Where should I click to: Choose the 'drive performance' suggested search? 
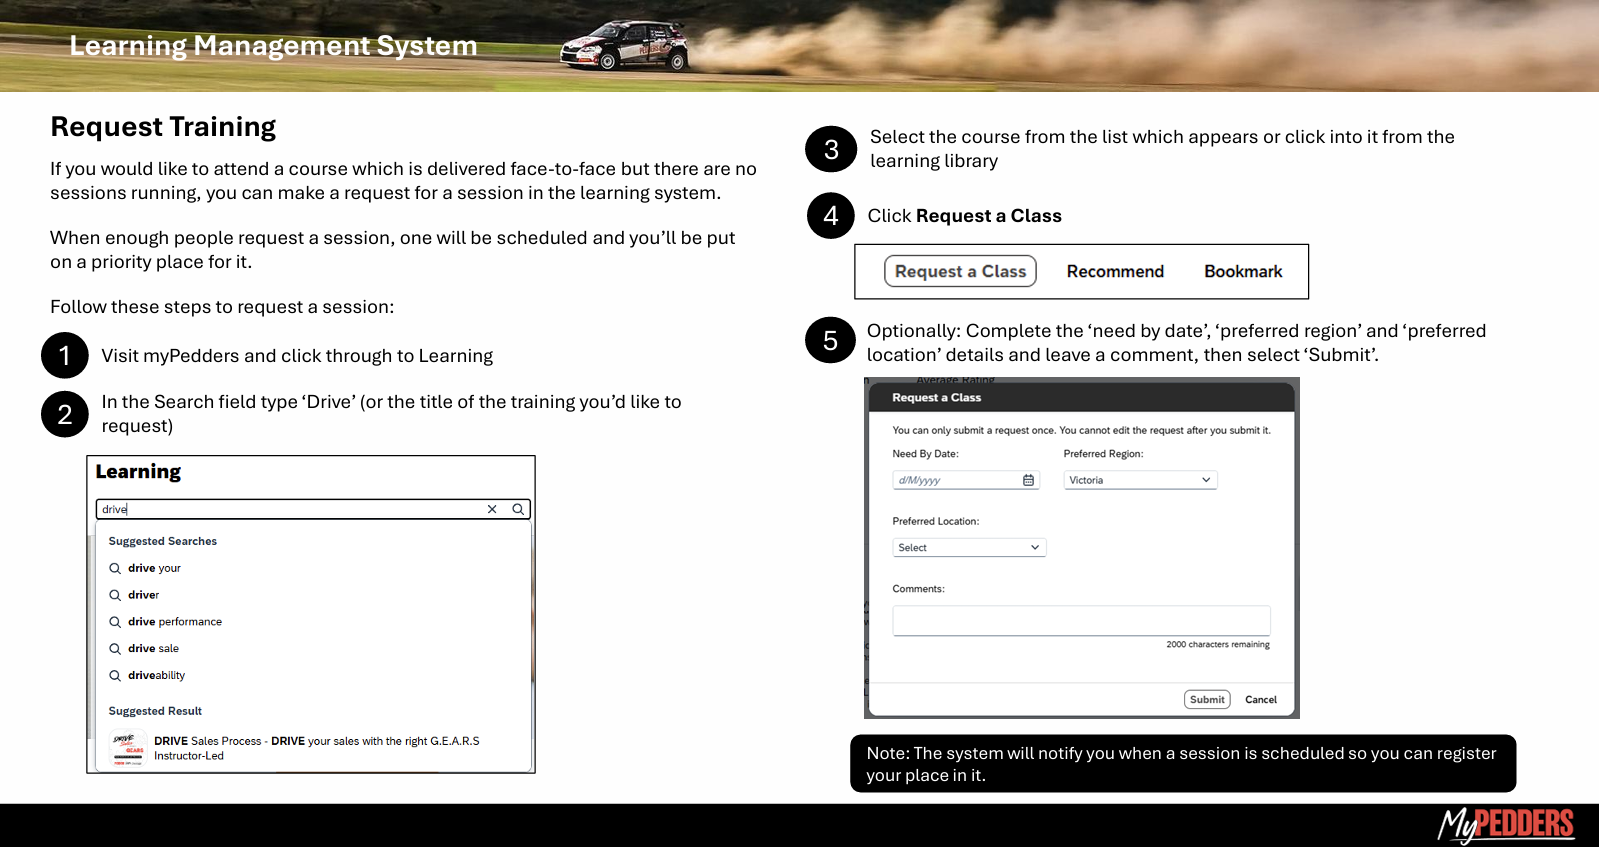(175, 622)
